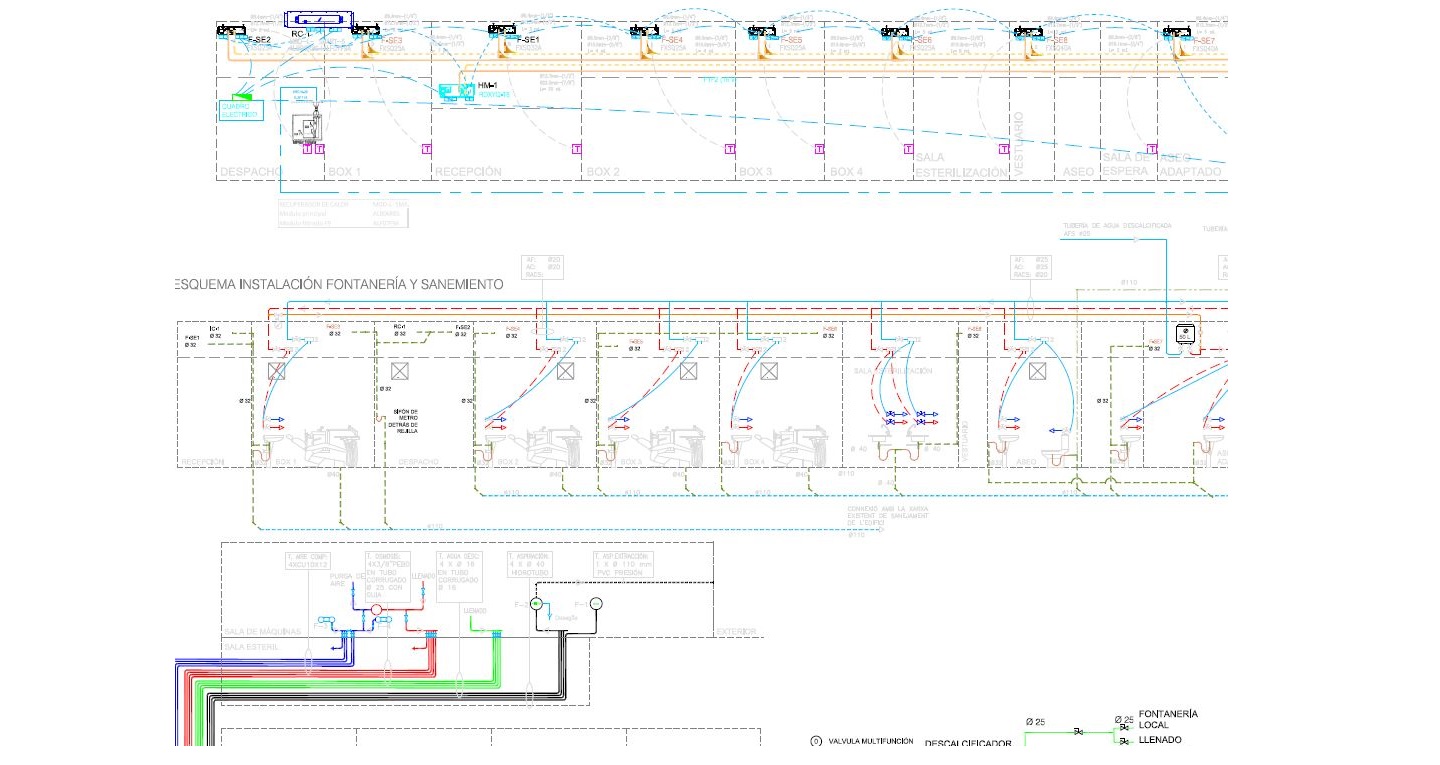The width and height of the screenshot is (1440, 765).
Task: Select the F-SE2 fan unit label
Action: click(x=258, y=39)
